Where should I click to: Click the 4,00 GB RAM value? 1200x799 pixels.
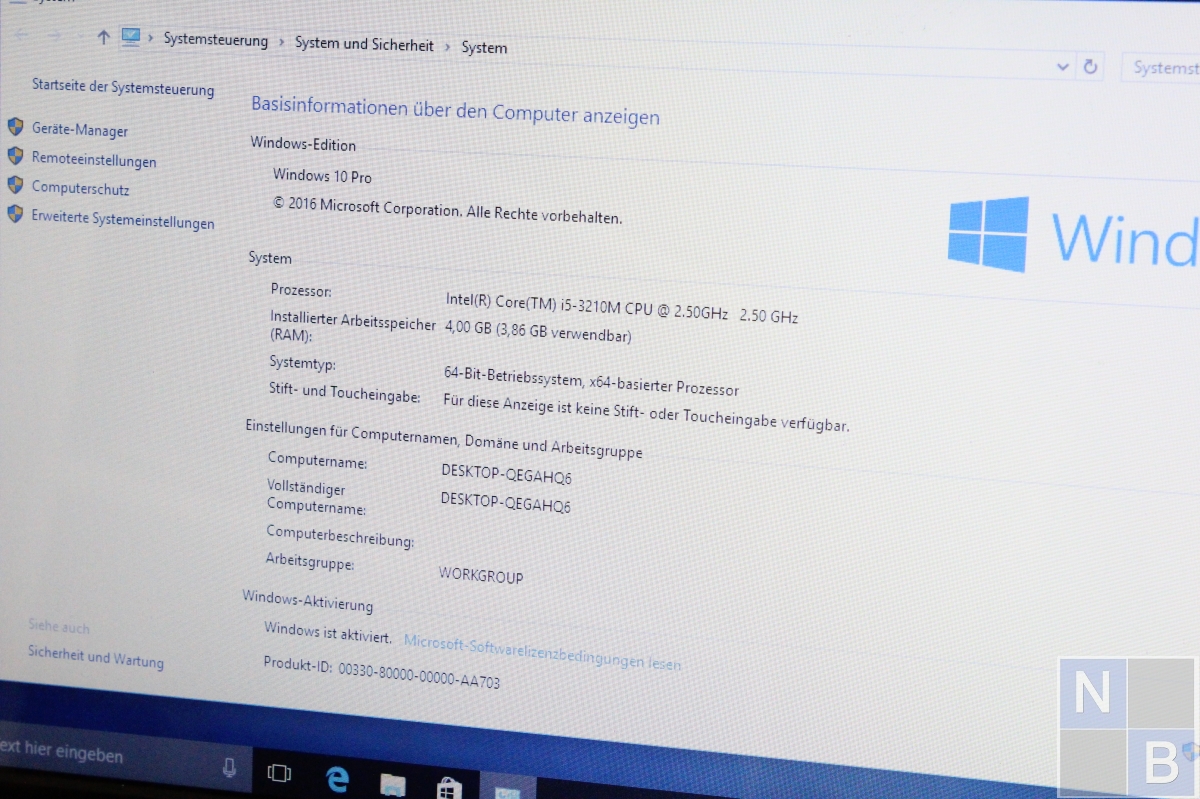tap(537, 330)
